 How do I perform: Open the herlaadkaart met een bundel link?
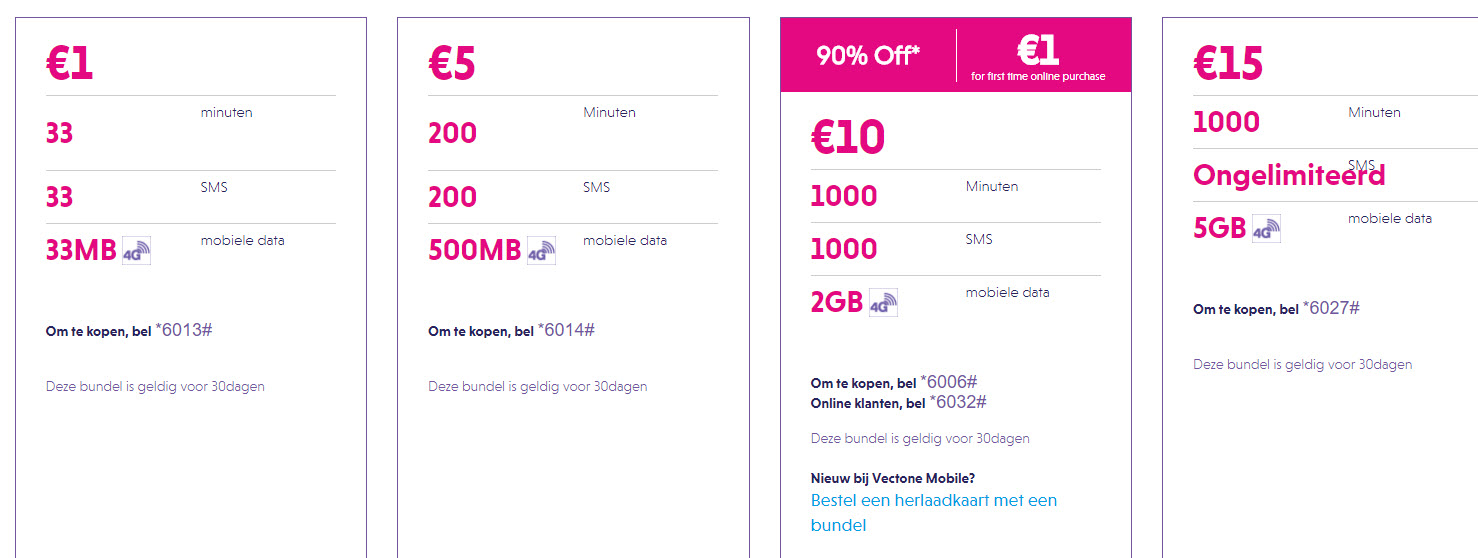click(x=933, y=512)
